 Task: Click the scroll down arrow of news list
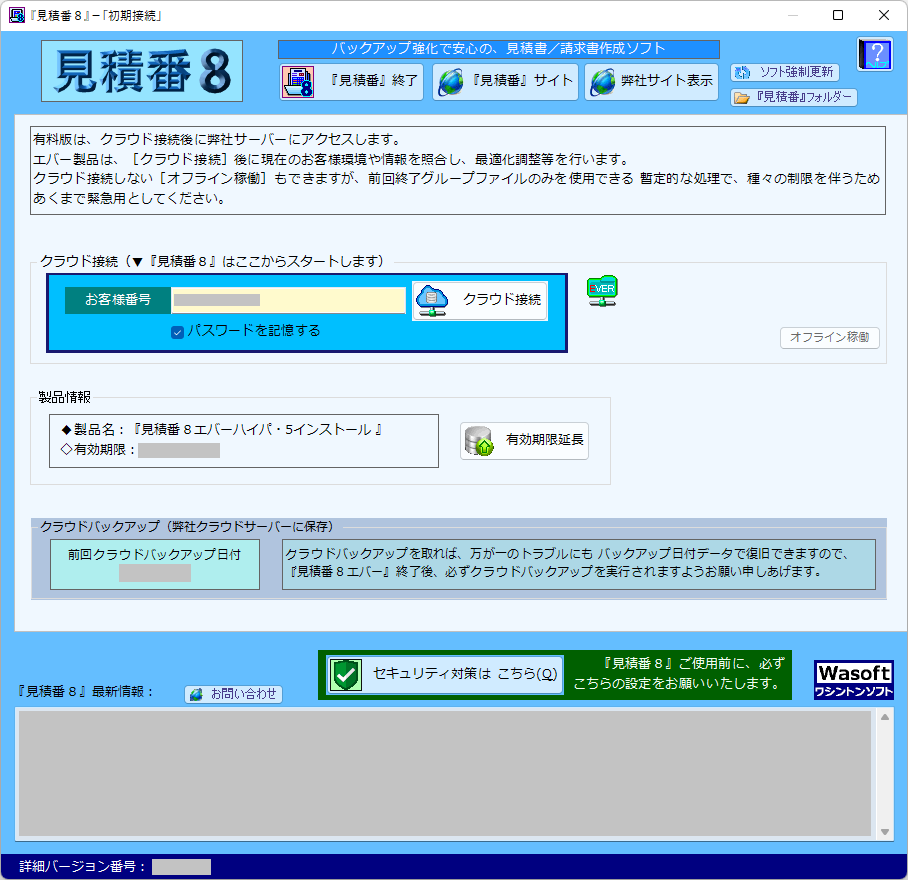[x=885, y=832]
